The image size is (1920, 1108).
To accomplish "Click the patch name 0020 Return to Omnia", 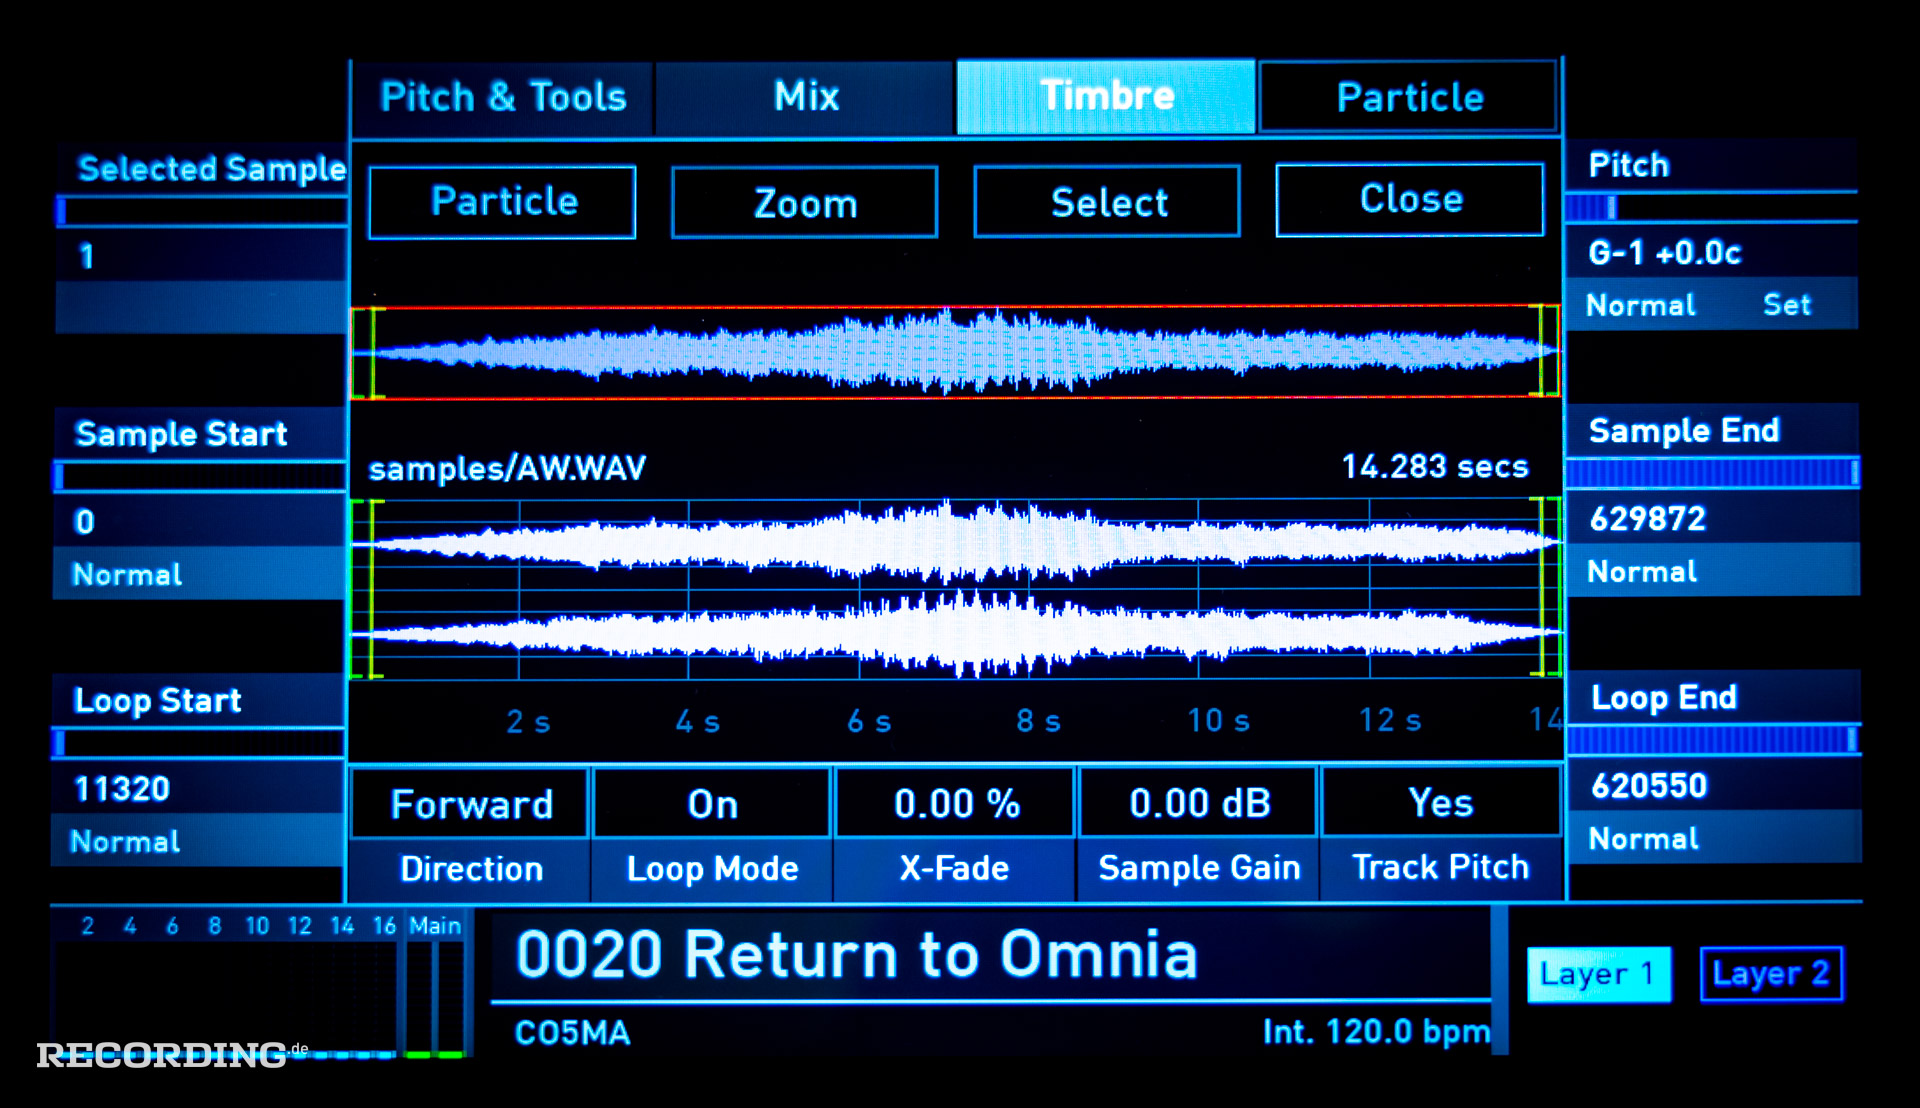I will [x=857, y=953].
